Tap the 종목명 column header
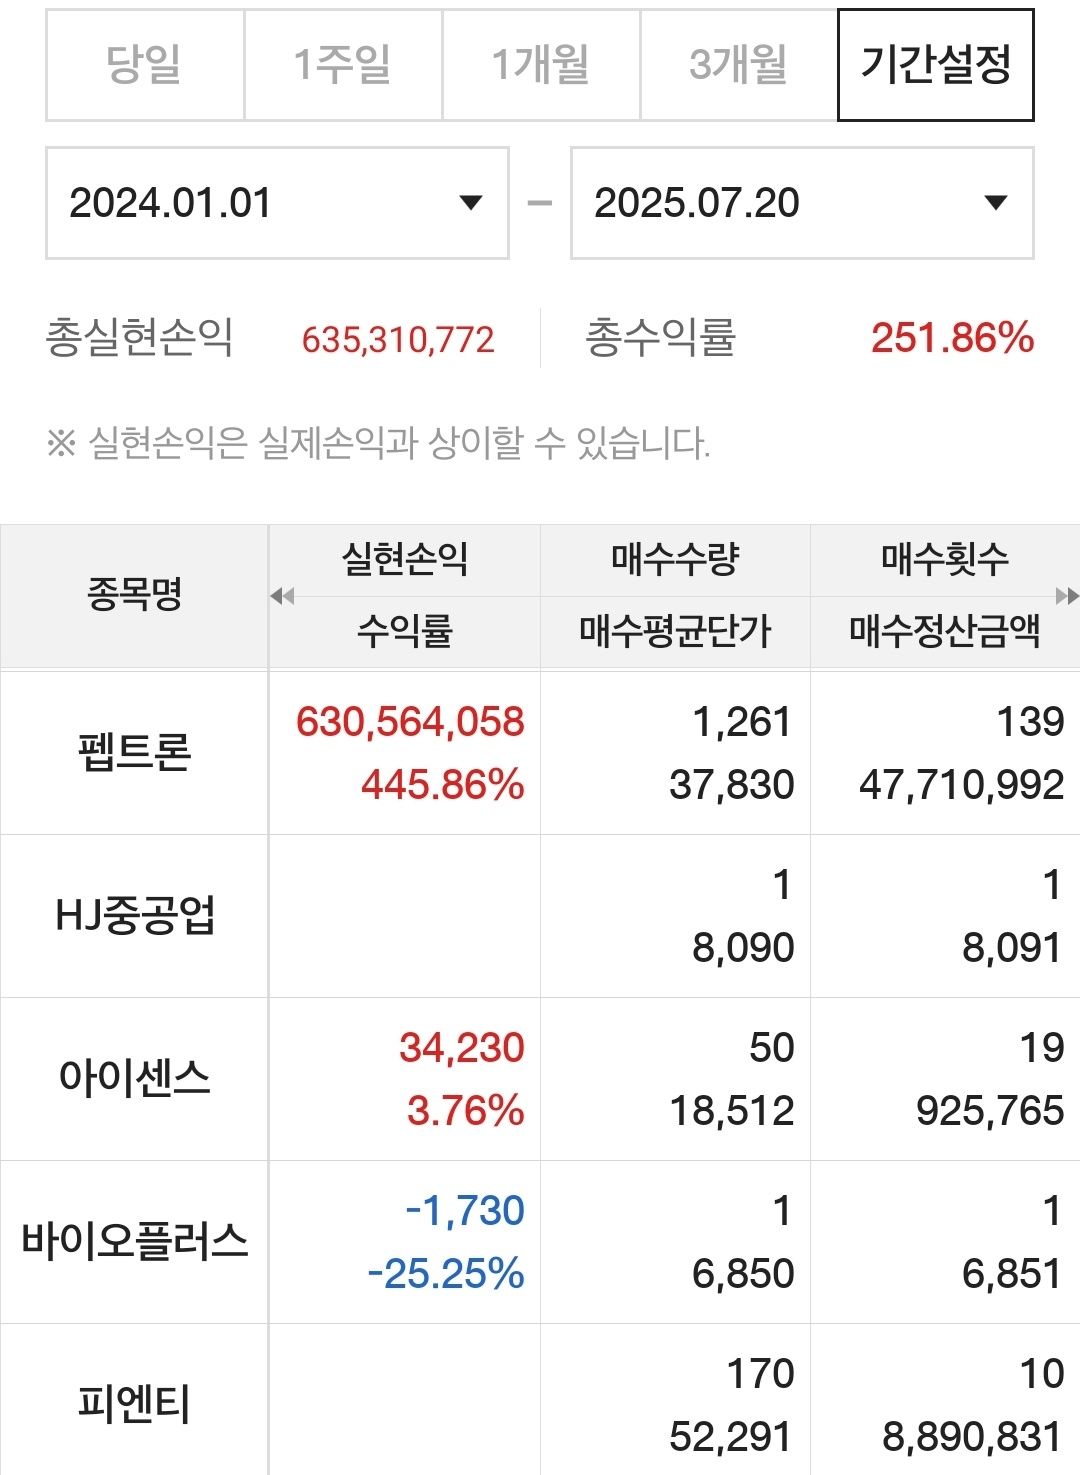The image size is (1080, 1475). [134, 595]
